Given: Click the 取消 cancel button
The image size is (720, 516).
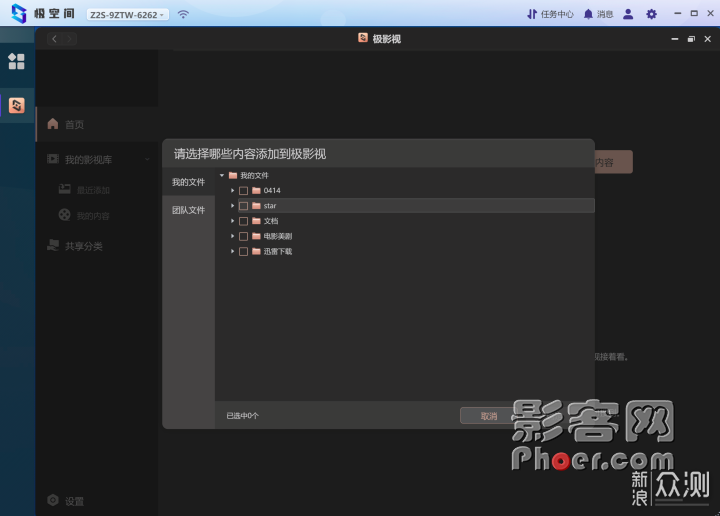Looking at the screenshot, I should point(489,416).
